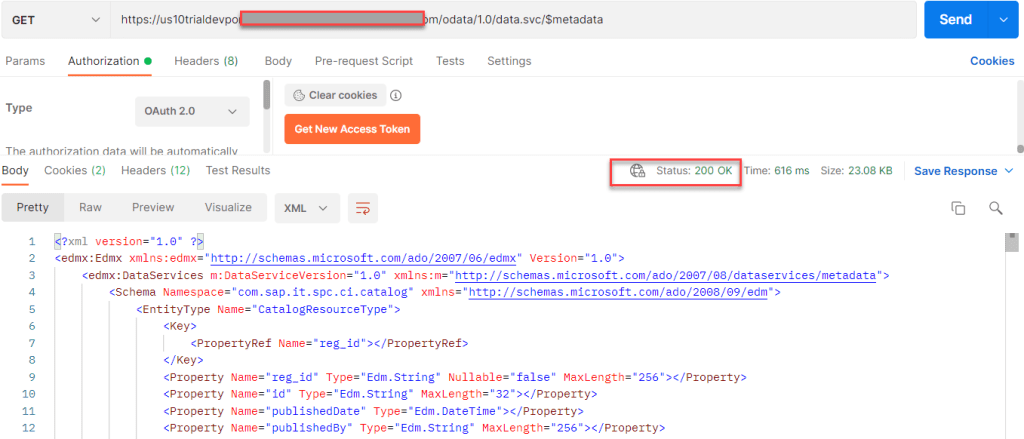Switch to the Params tab
1024x439 pixels.
tap(25, 61)
